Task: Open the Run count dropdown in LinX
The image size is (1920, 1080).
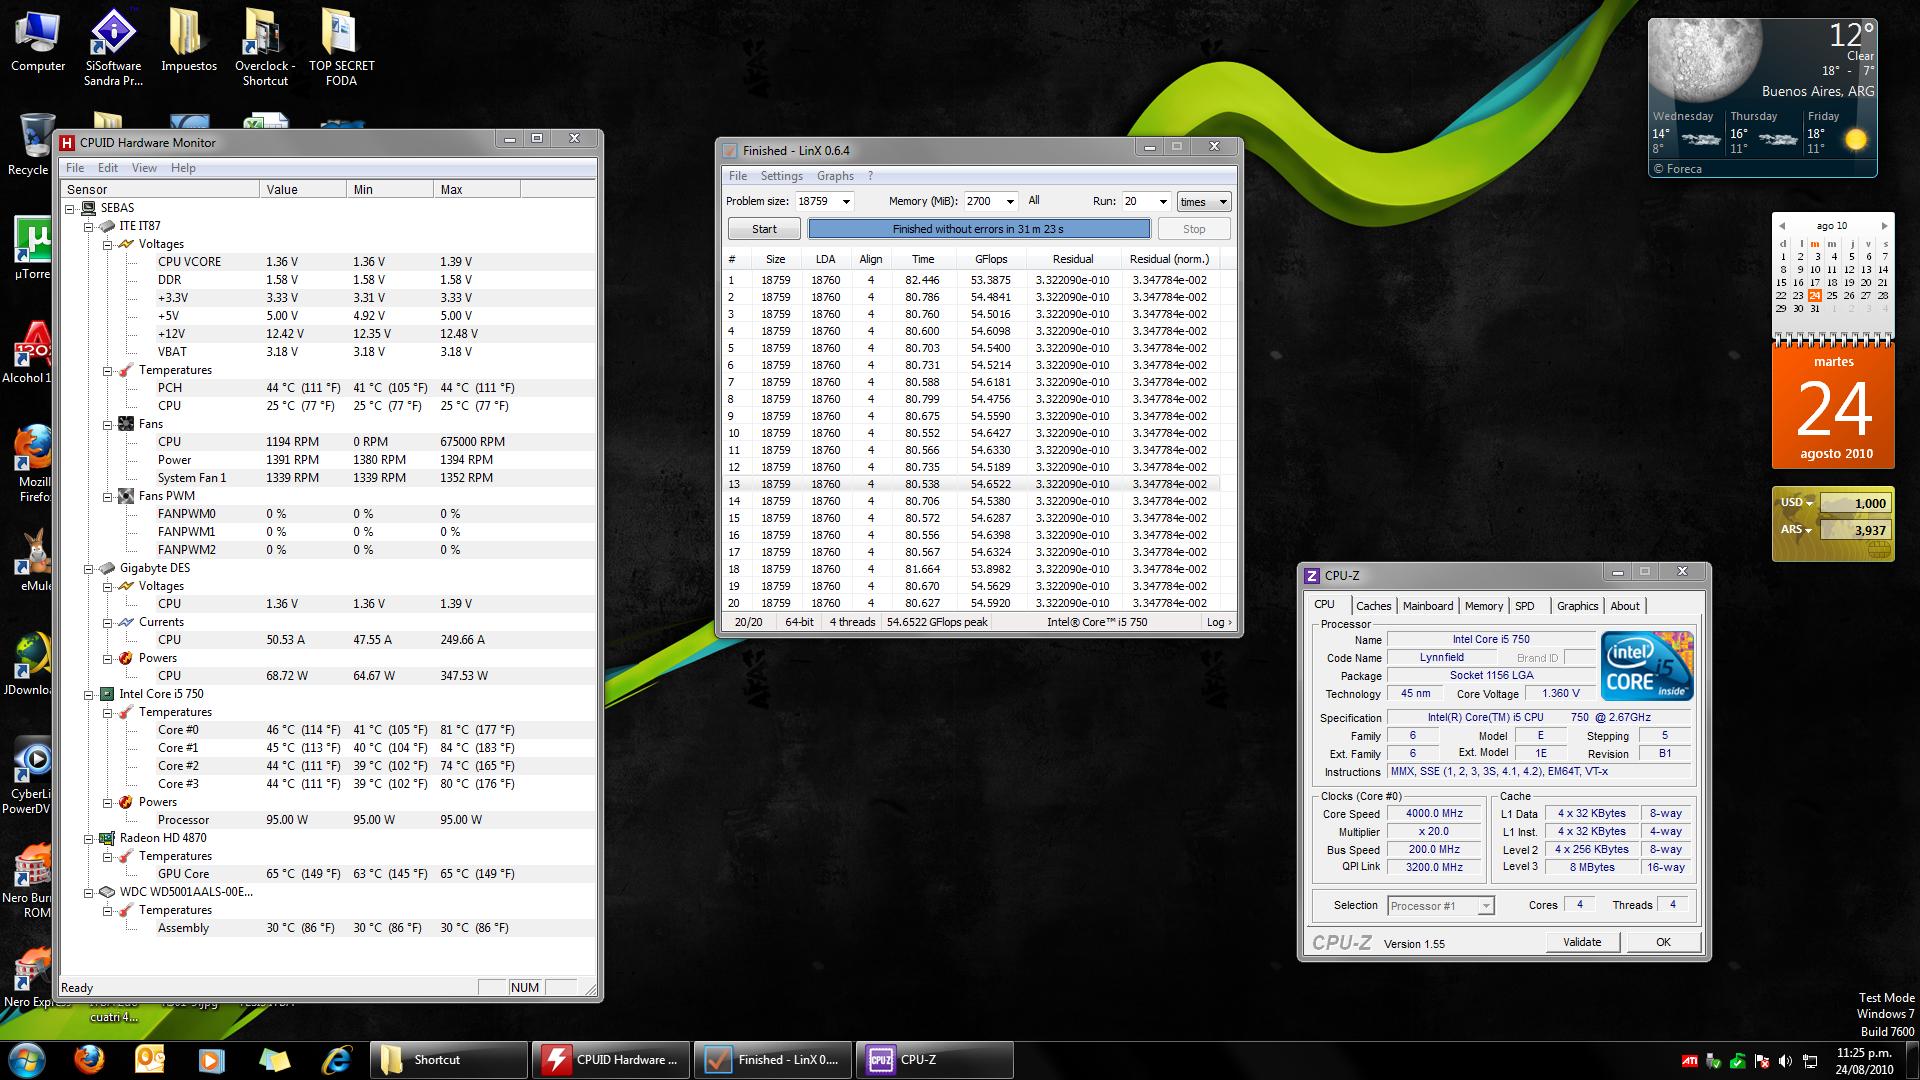Action: [x=1162, y=201]
